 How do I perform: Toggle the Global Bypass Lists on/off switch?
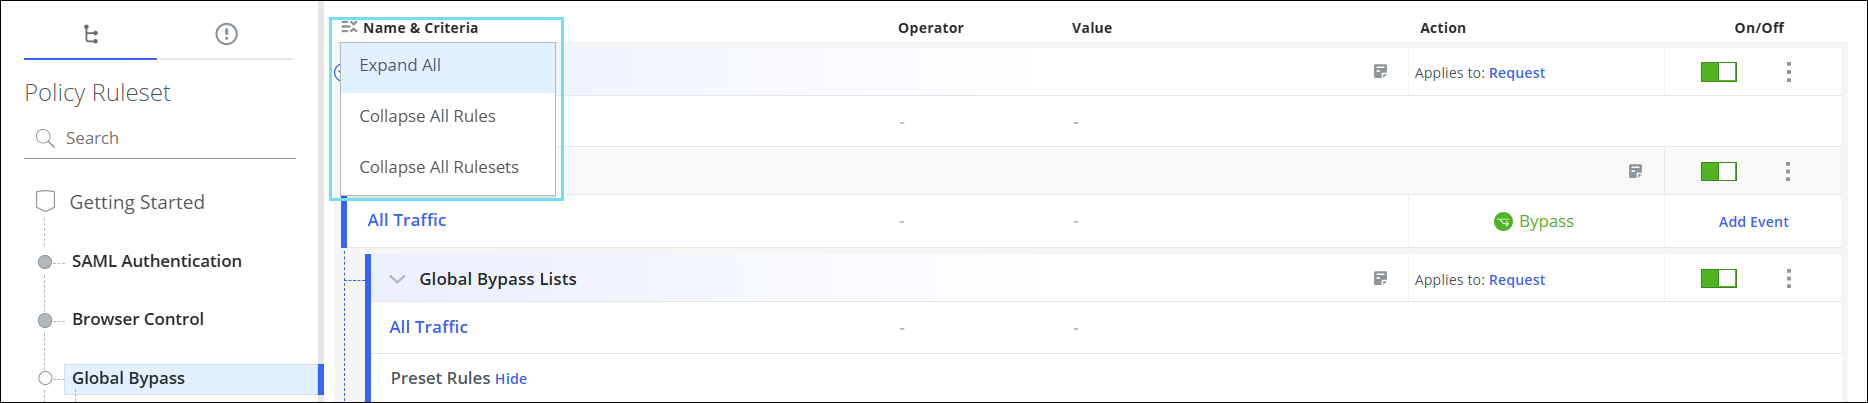1718,279
